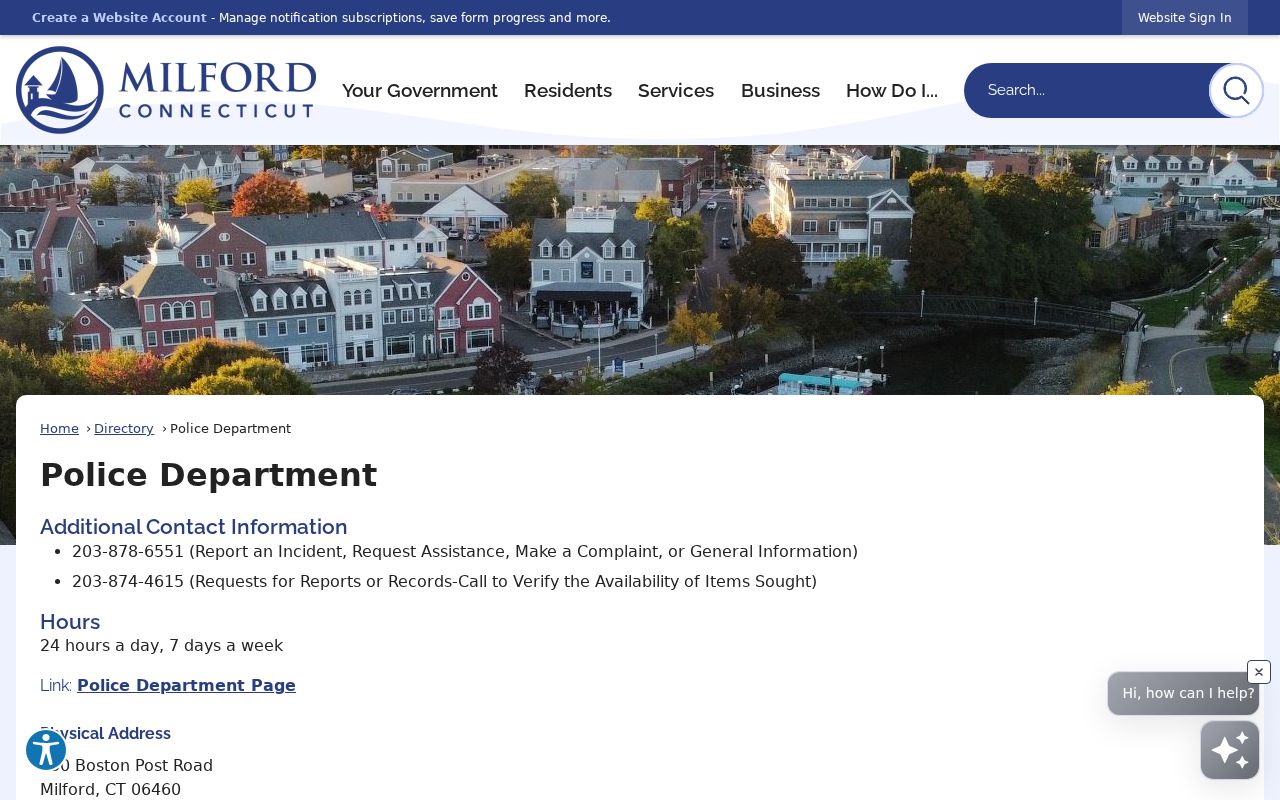Click the Physical Address heading

point(105,734)
